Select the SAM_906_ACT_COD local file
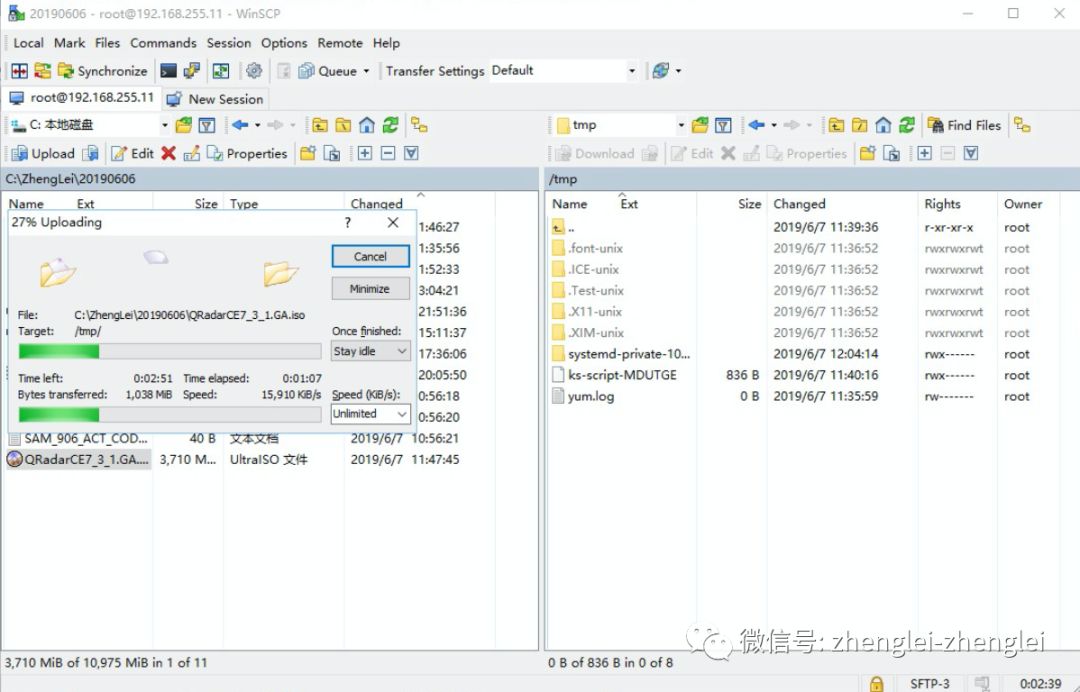Screen dimensions: 1080x692 point(79,438)
